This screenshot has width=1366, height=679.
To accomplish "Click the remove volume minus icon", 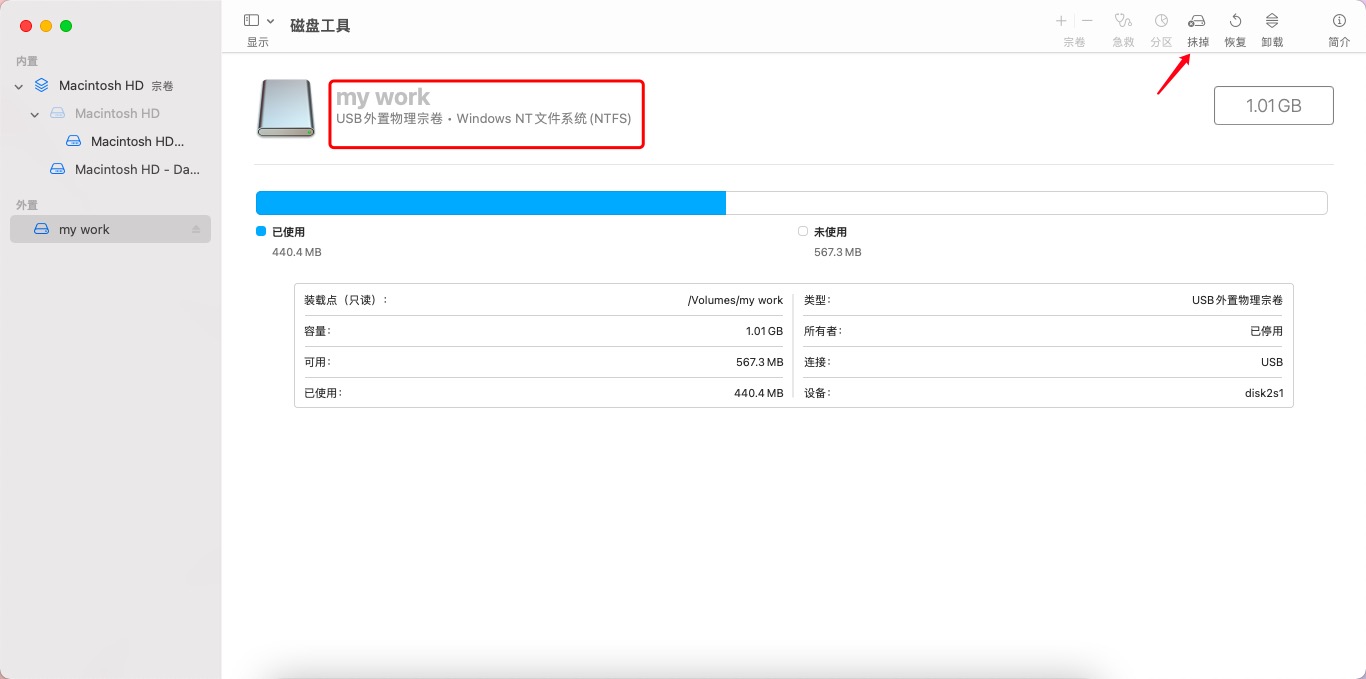I will click(1085, 19).
